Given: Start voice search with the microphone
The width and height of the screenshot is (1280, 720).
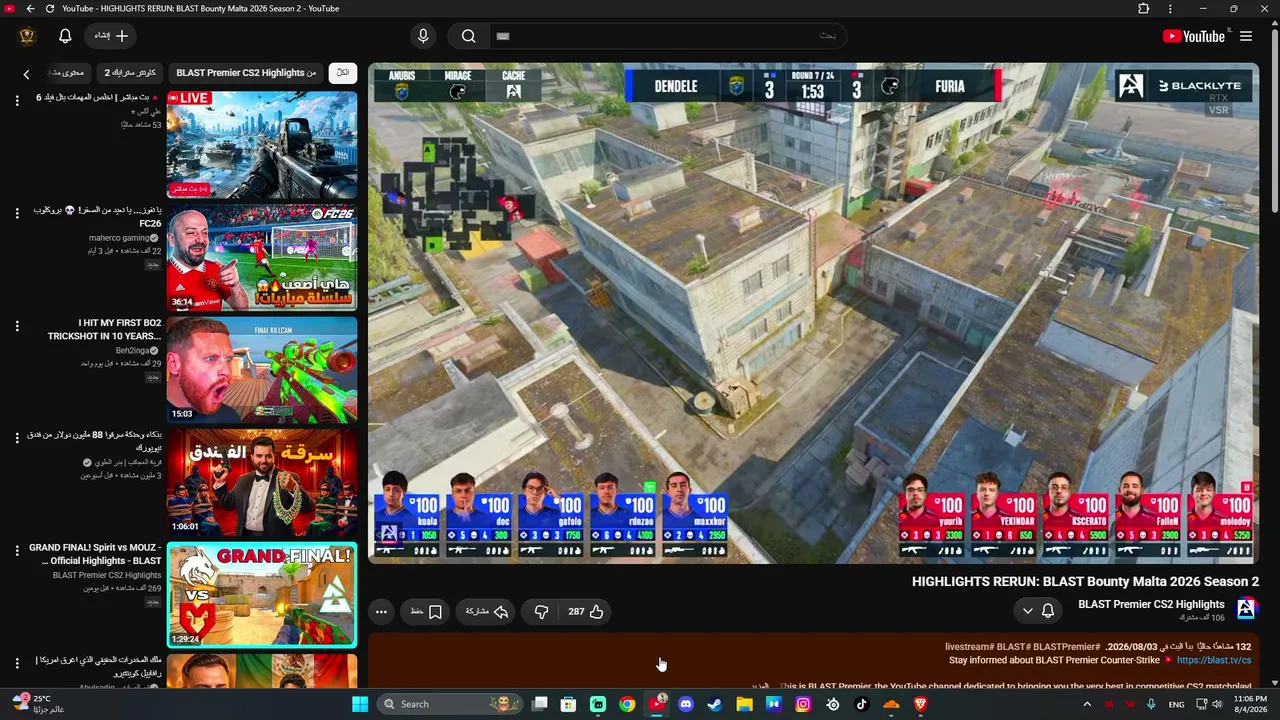Looking at the screenshot, I should [x=423, y=36].
